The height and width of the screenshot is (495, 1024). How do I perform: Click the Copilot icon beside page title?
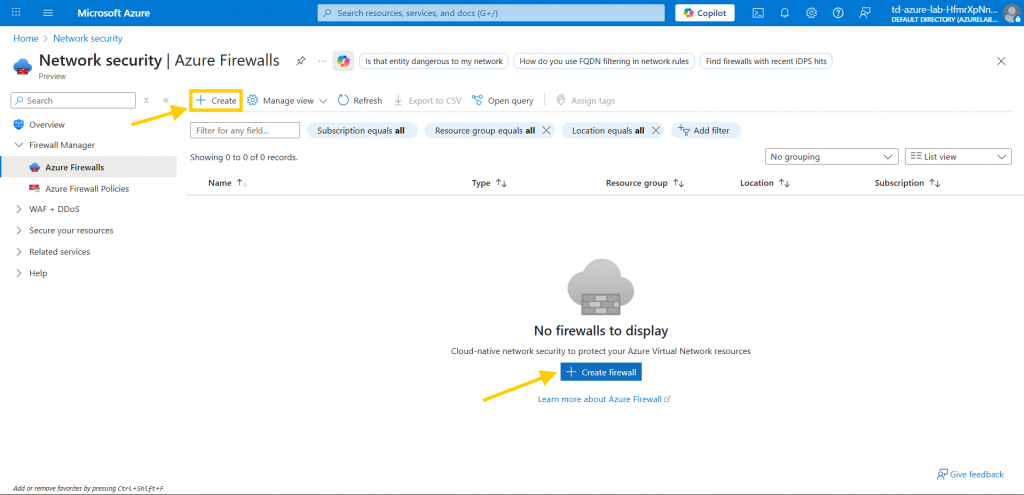point(343,61)
